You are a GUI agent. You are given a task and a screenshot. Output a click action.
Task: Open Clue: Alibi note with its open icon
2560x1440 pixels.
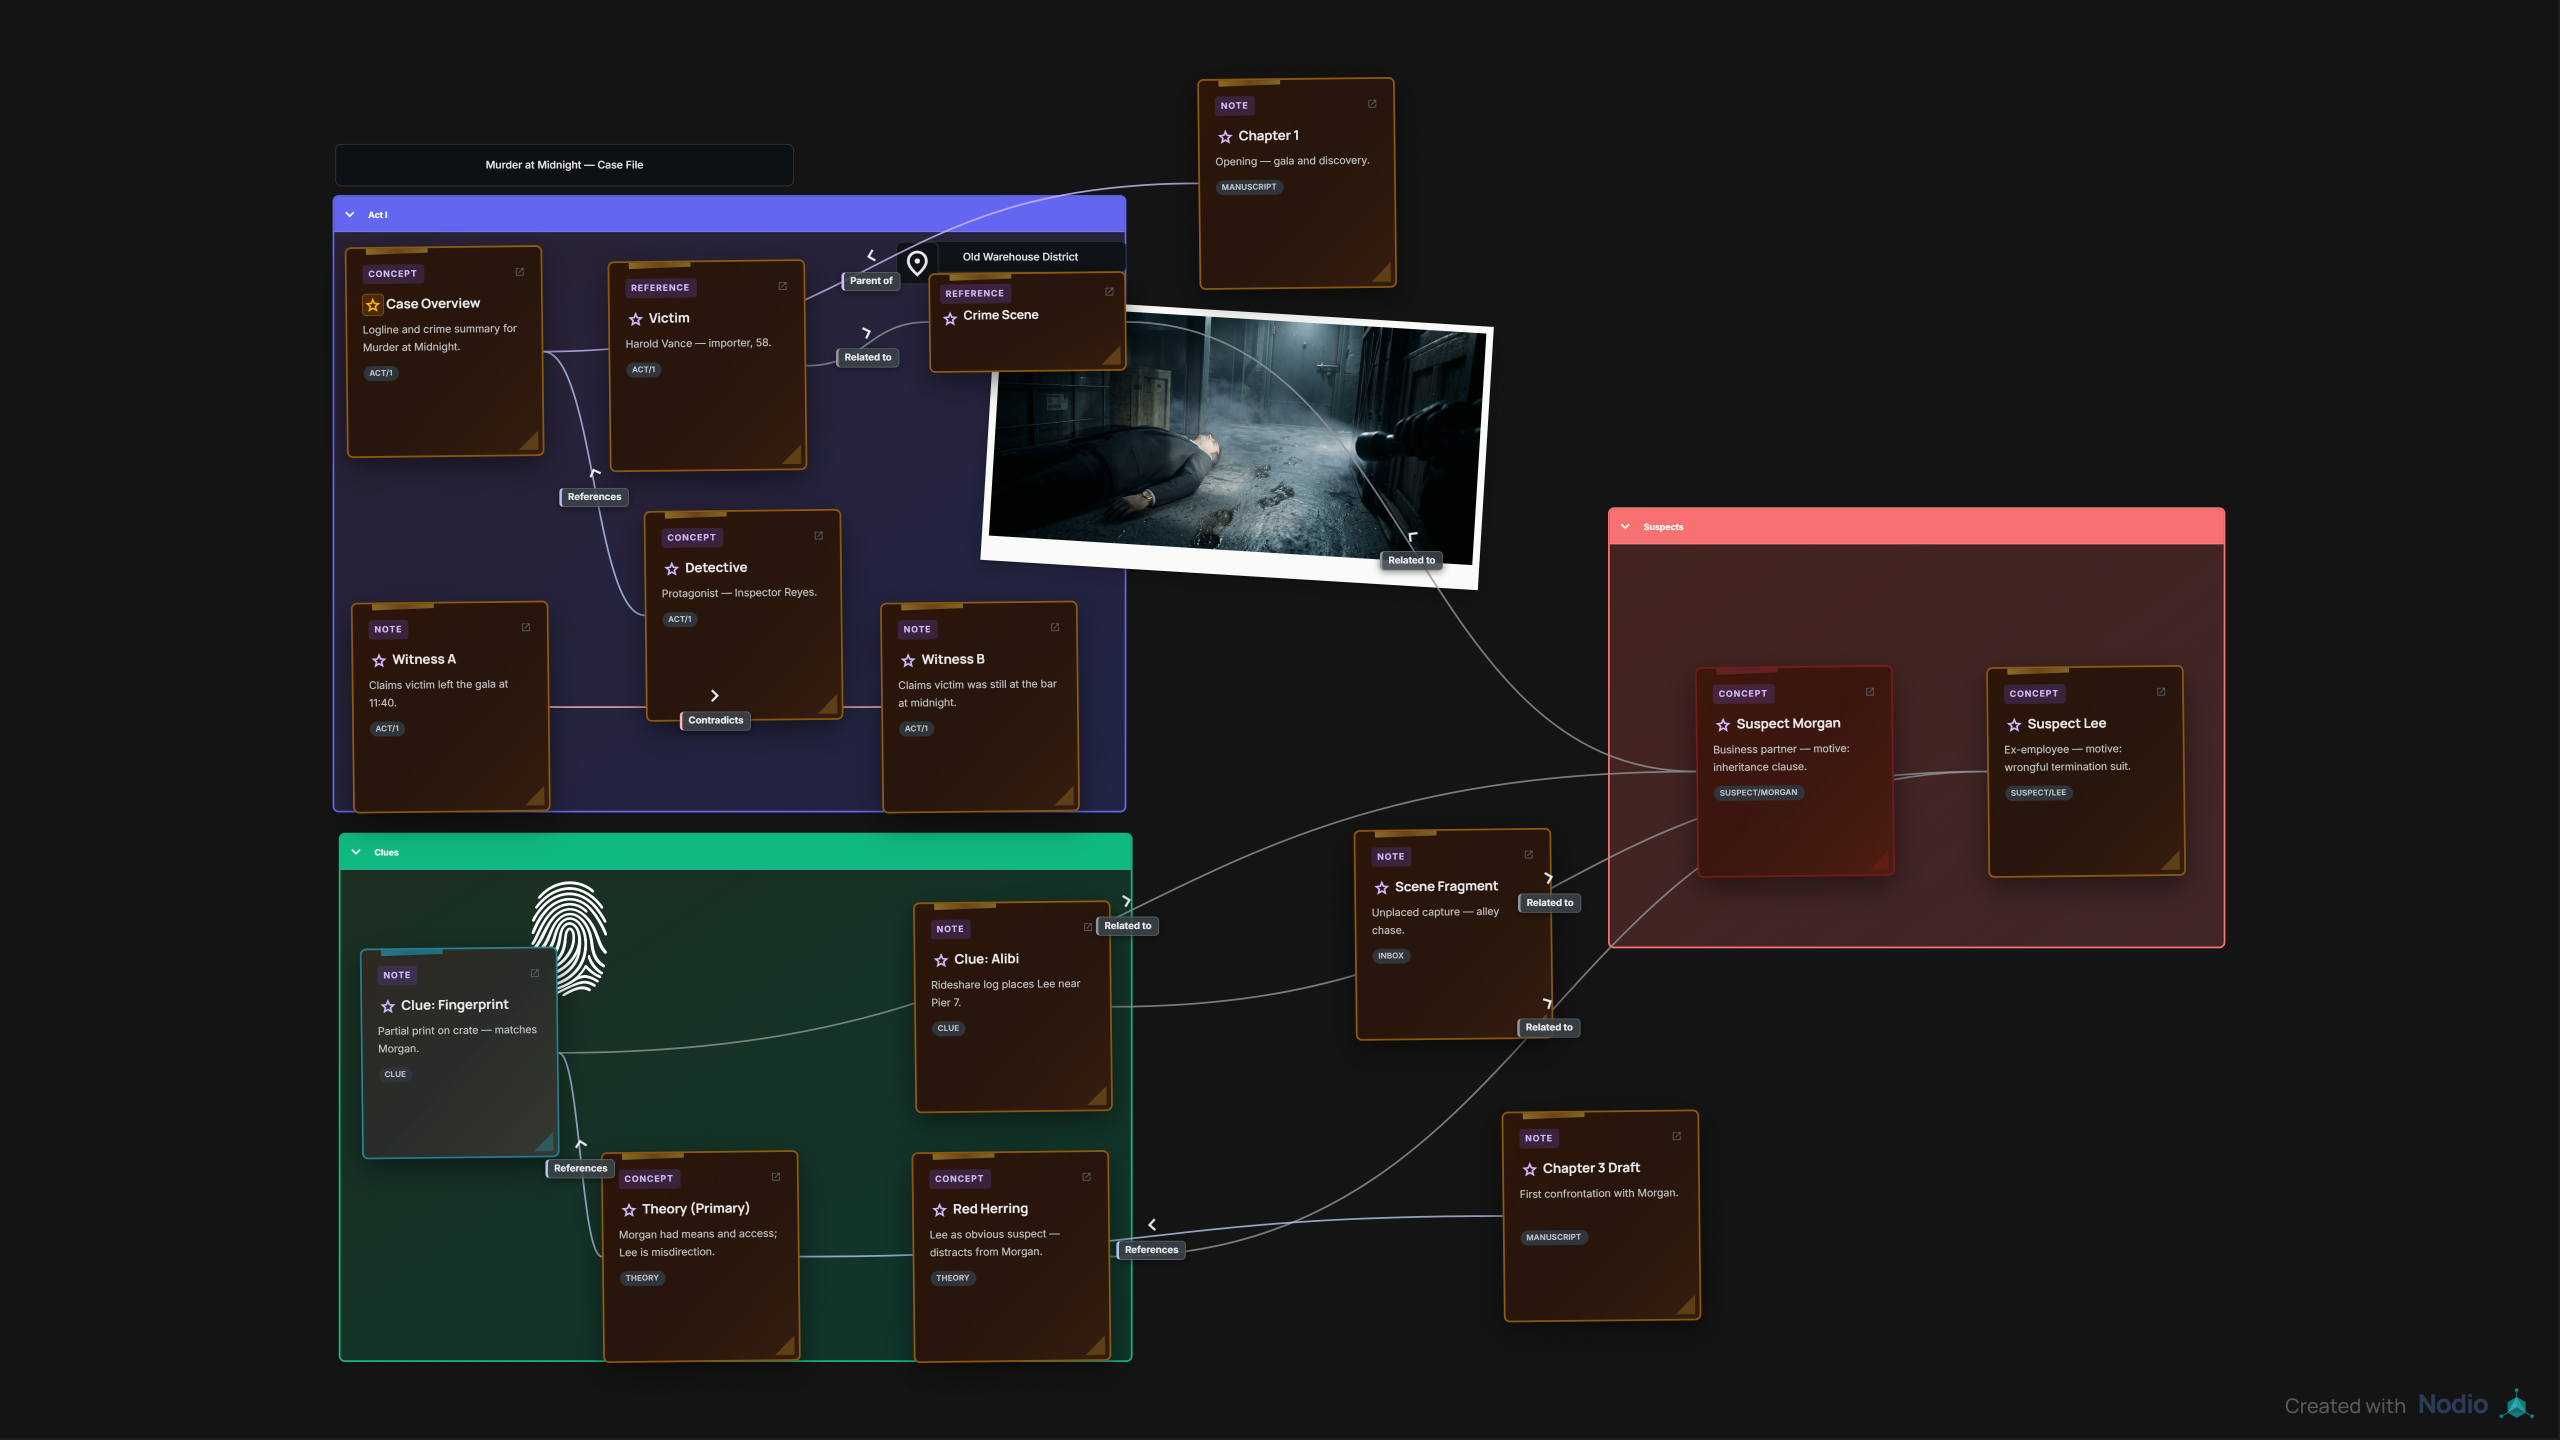coord(1088,928)
